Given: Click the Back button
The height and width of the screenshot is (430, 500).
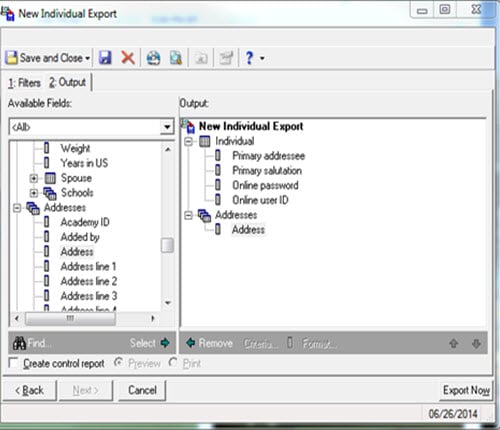Looking at the screenshot, I should 30,390.
